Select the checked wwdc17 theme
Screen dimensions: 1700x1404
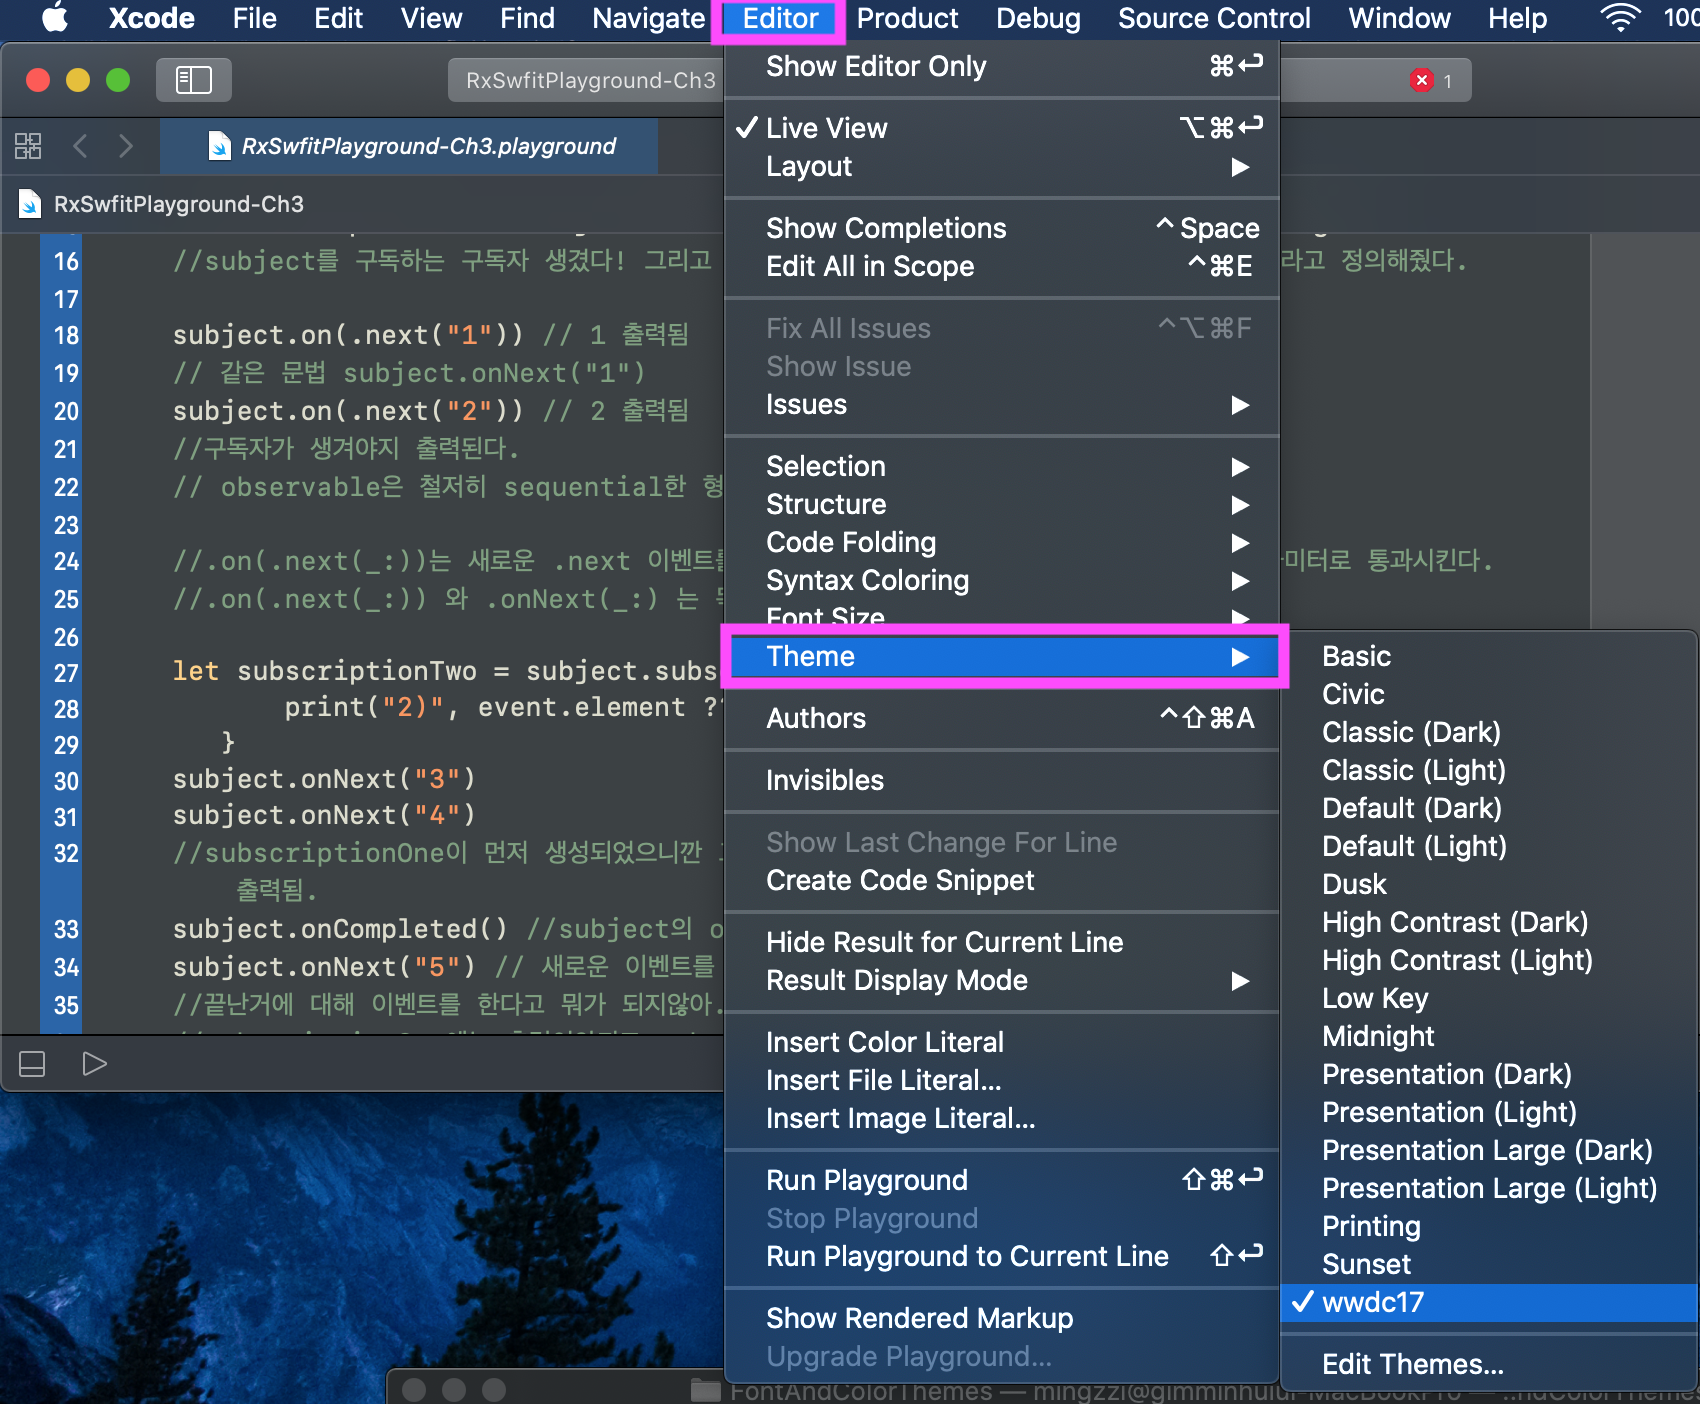click(1489, 1302)
